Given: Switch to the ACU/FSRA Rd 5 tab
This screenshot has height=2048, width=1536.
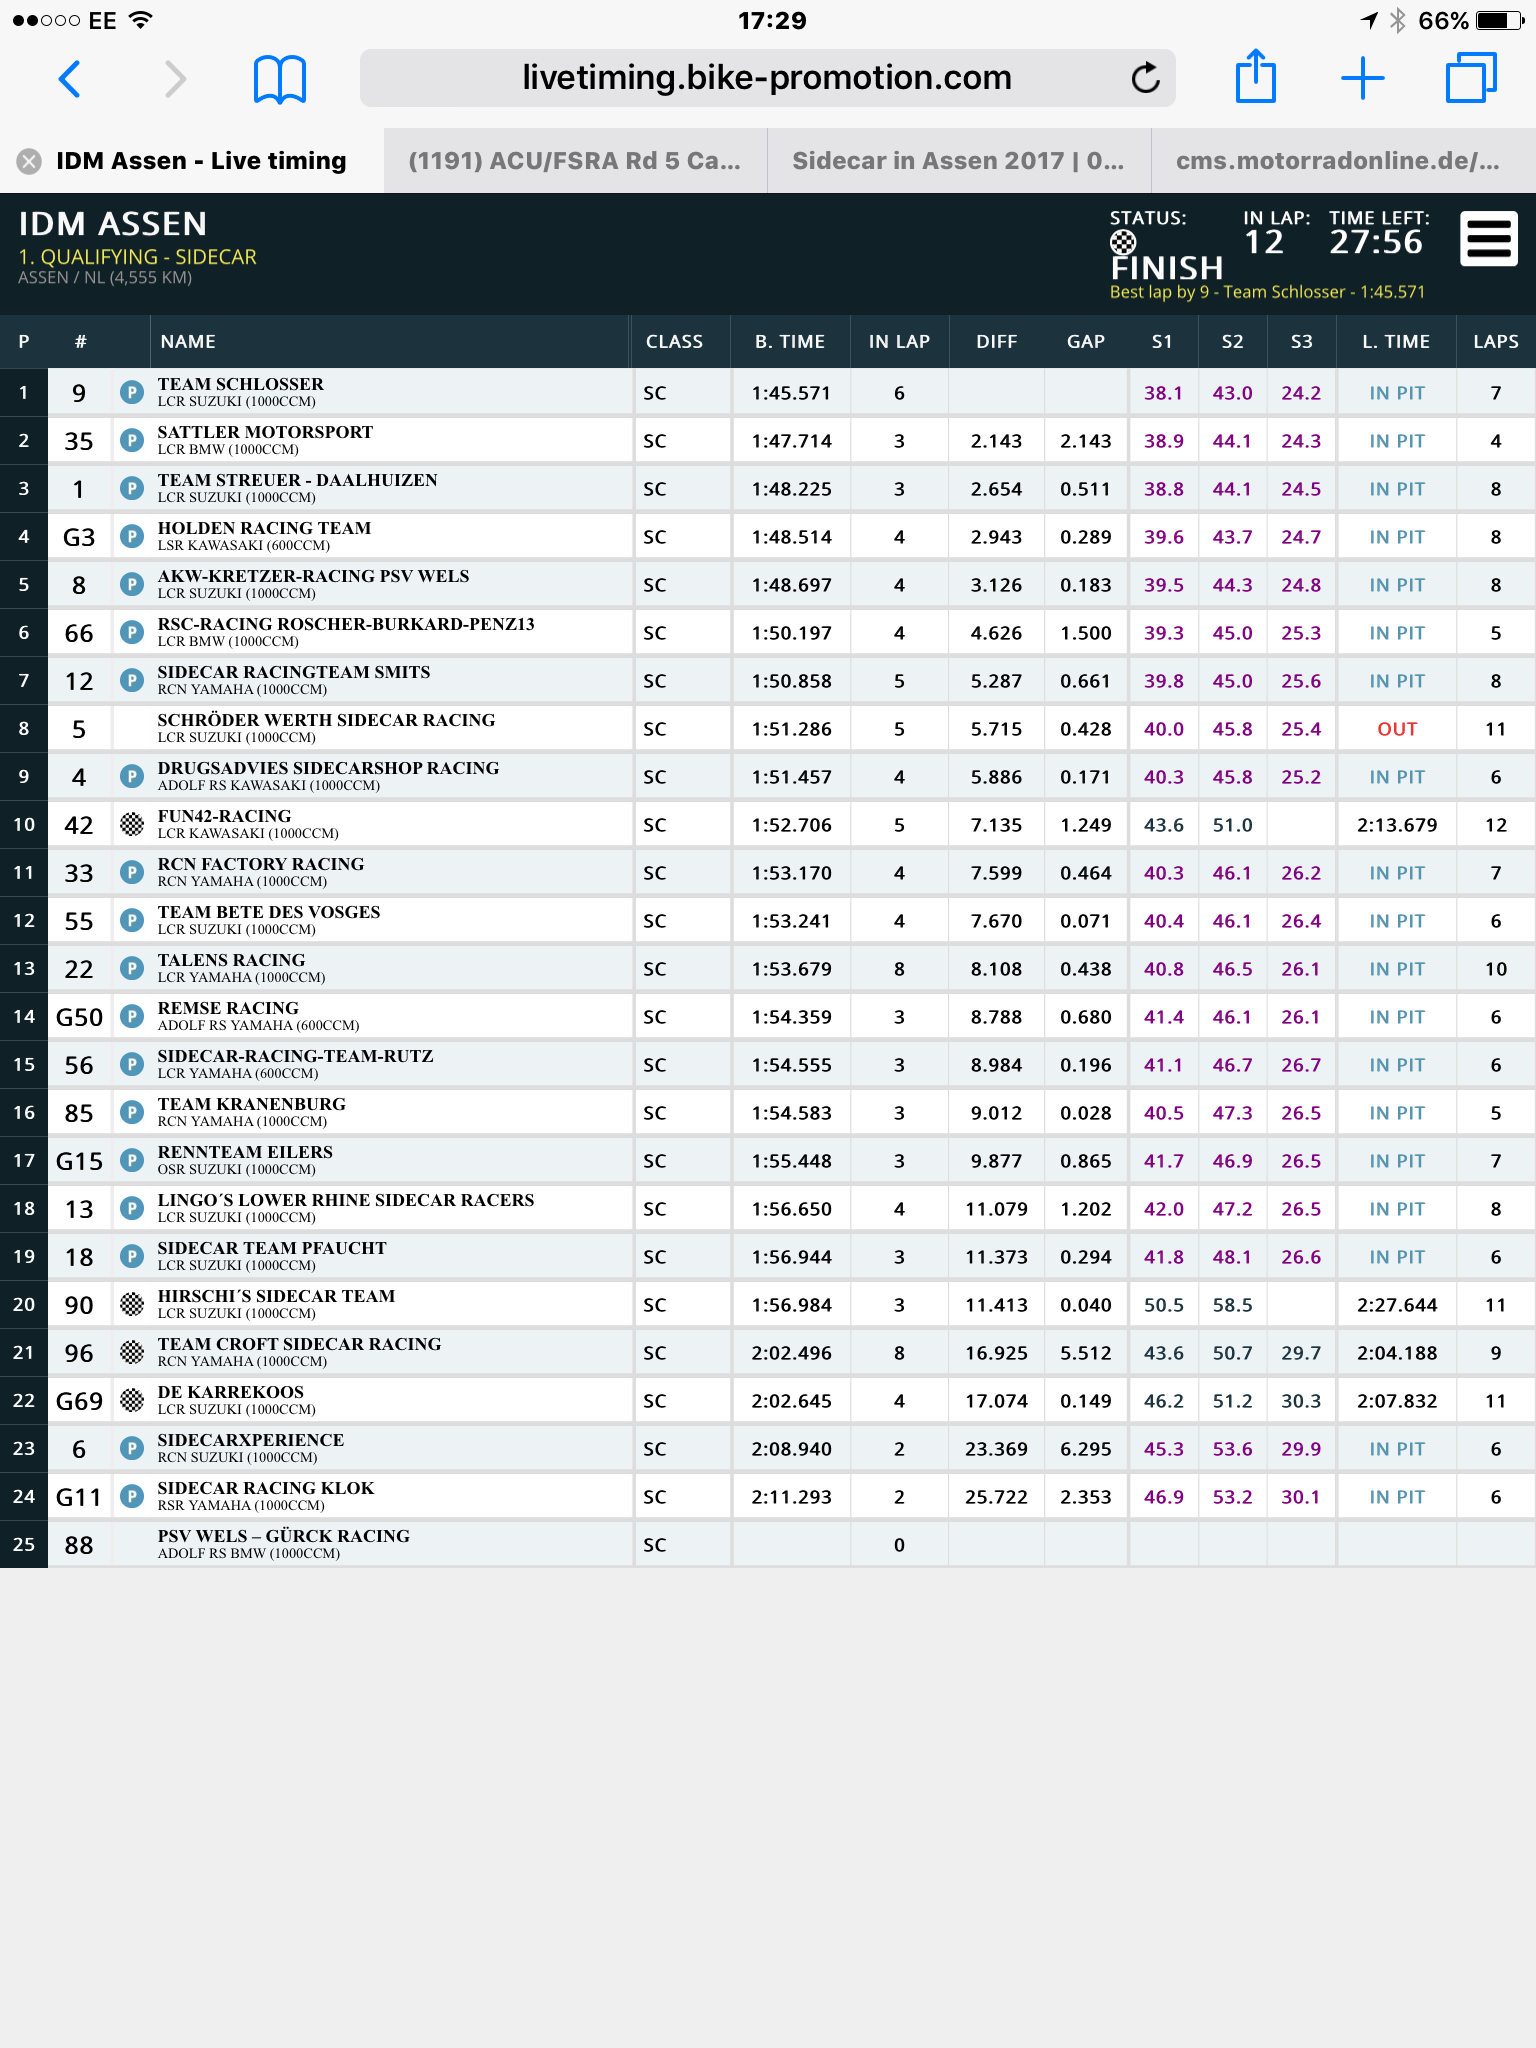Looking at the screenshot, I should (x=575, y=161).
